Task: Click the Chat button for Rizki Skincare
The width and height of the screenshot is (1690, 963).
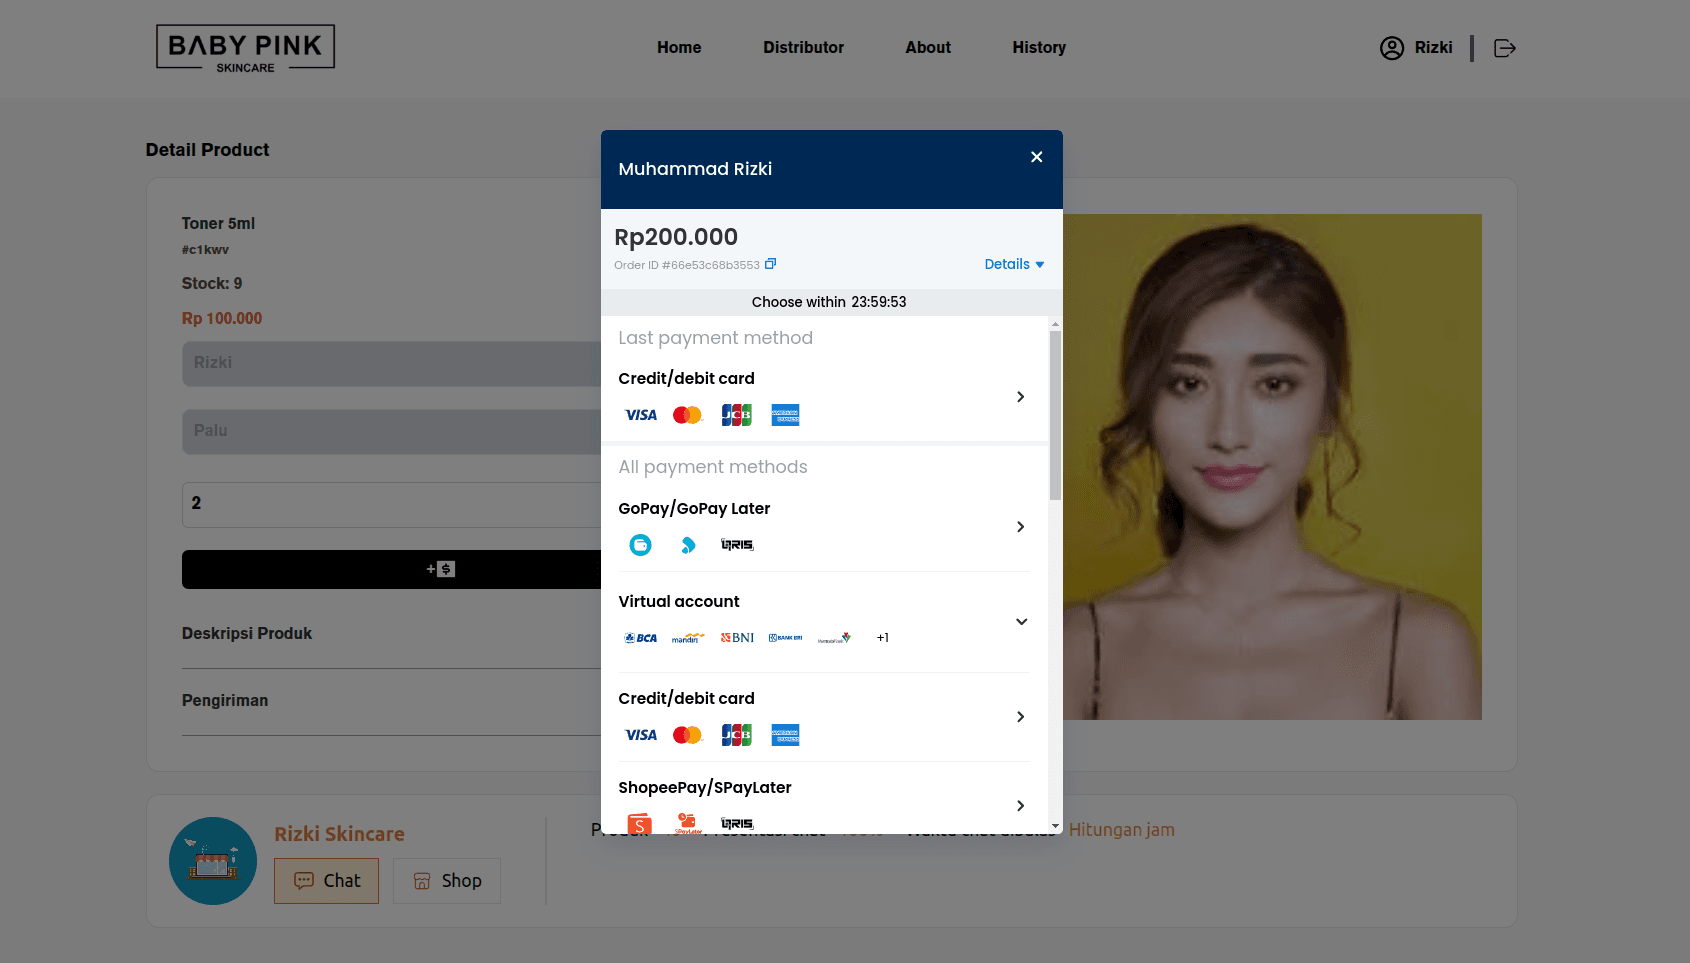Action: [x=326, y=880]
